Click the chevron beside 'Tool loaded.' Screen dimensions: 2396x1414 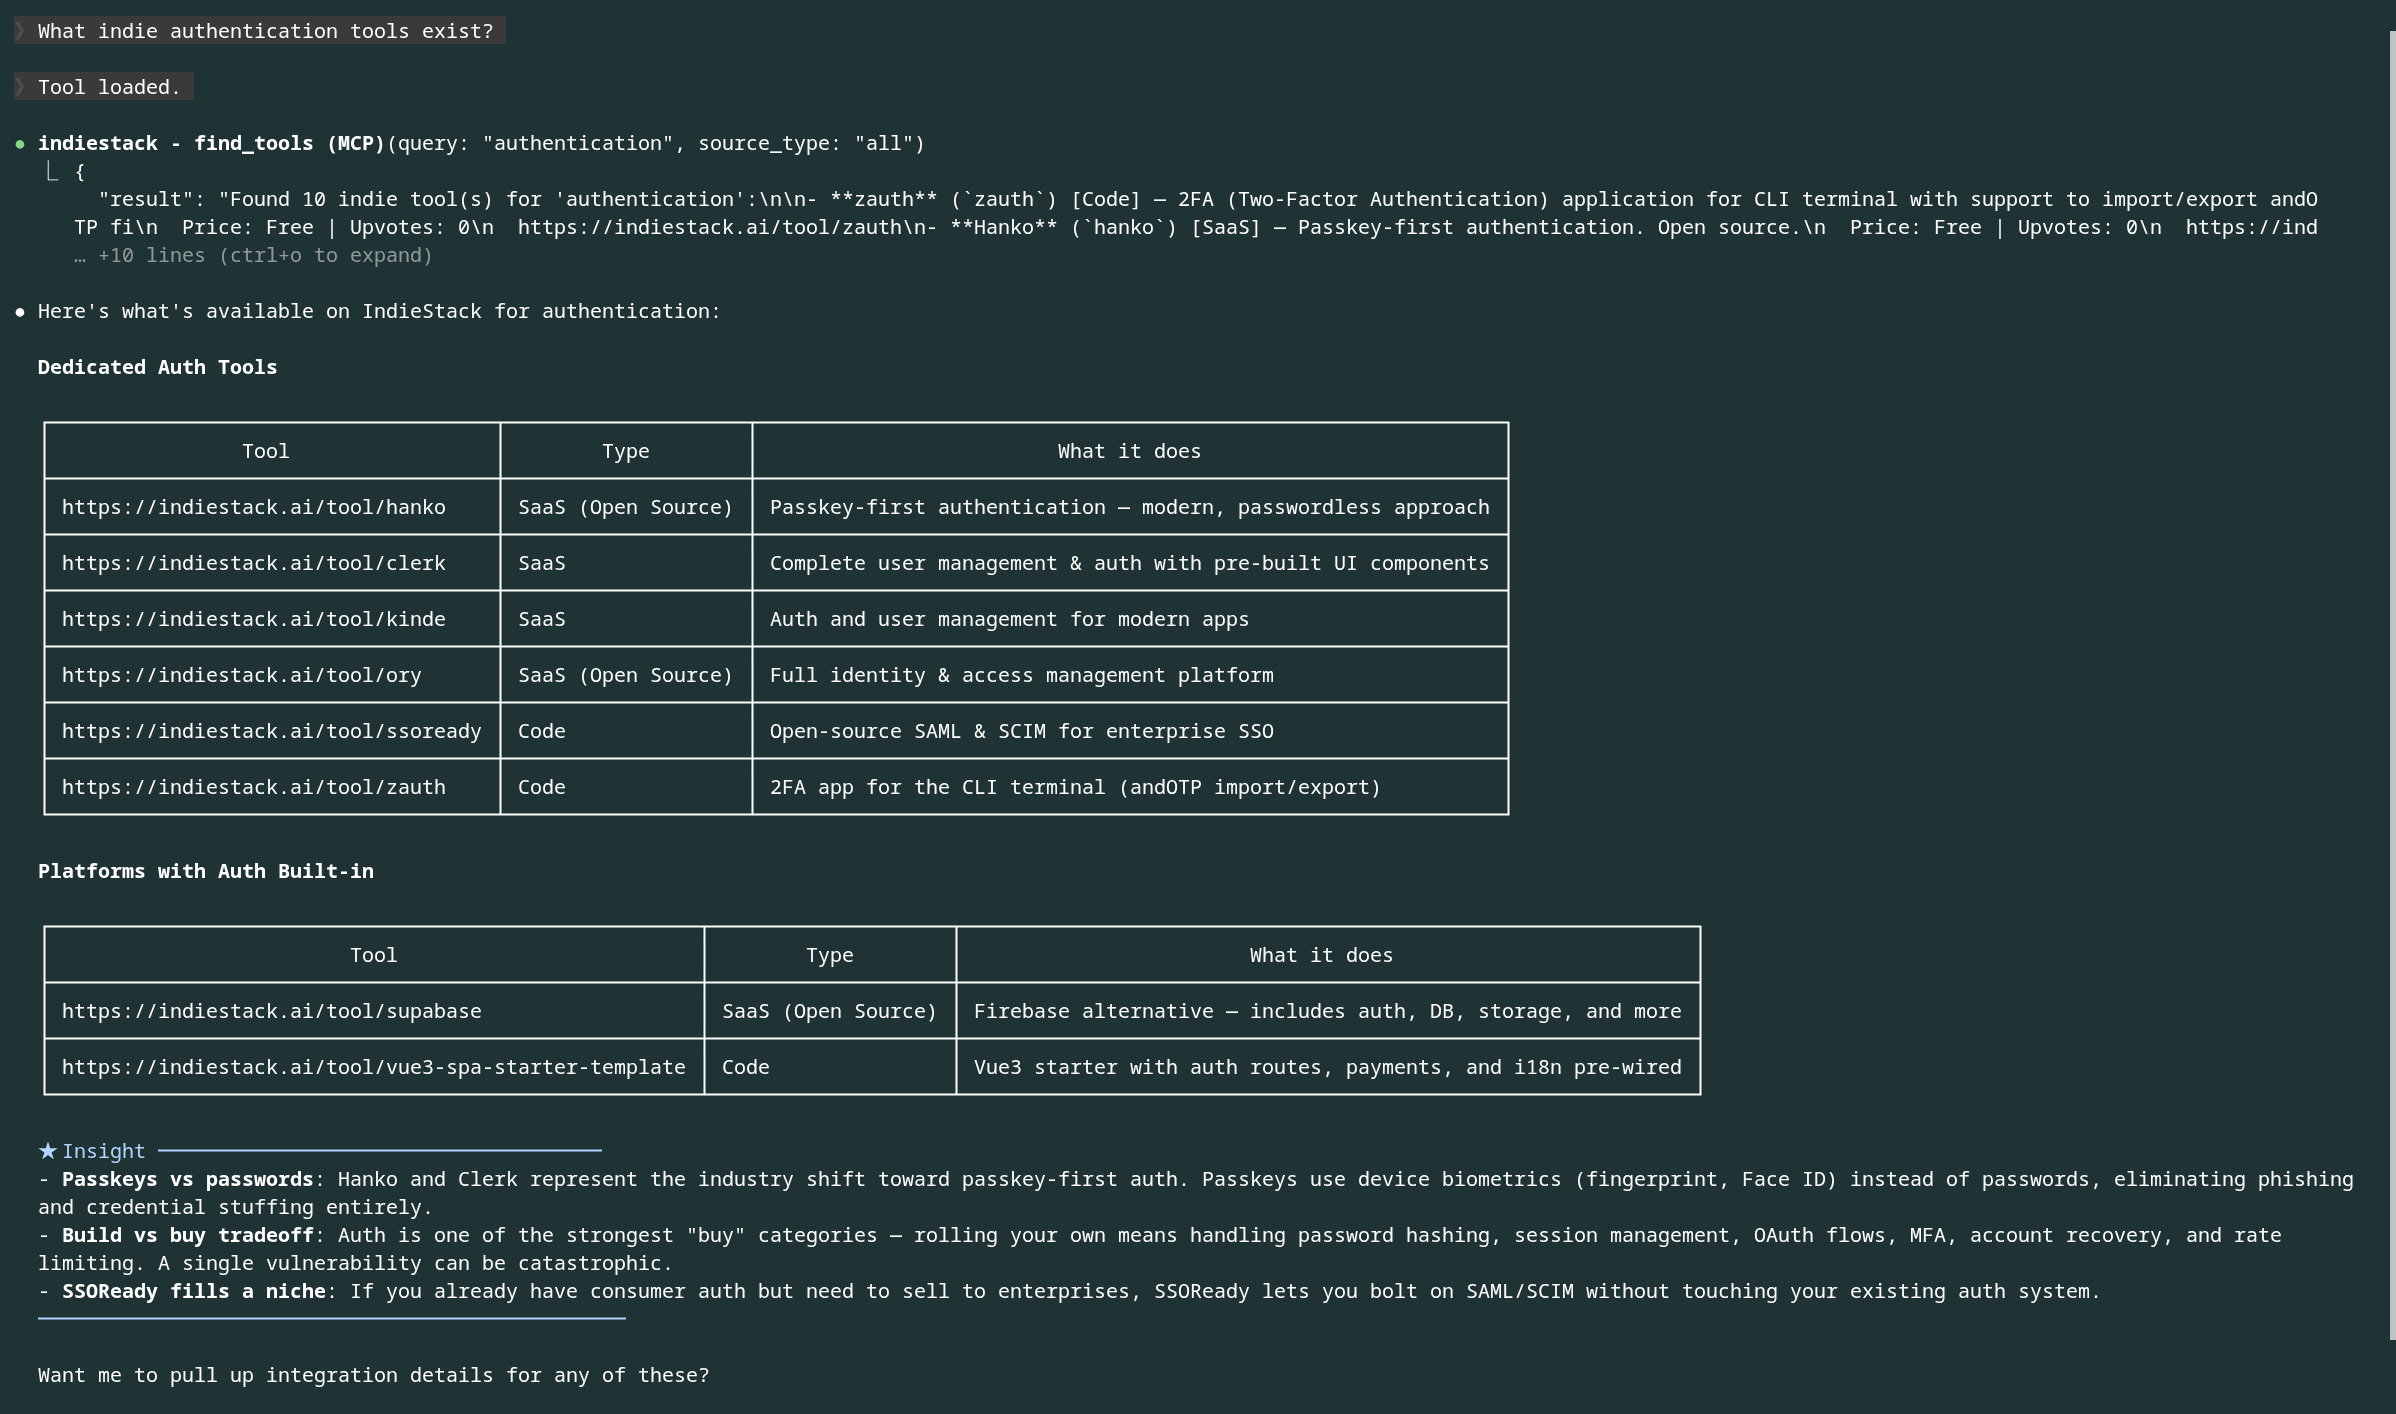tap(20, 87)
